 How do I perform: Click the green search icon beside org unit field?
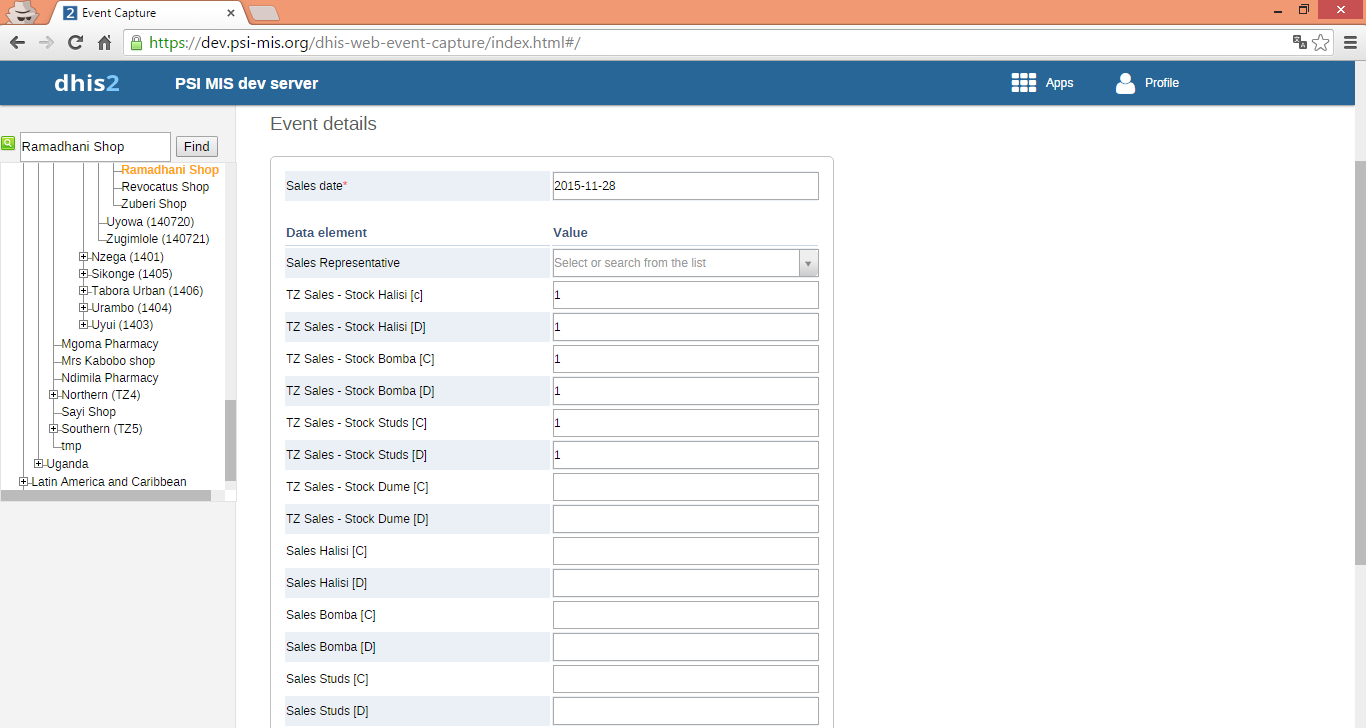point(8,143)
